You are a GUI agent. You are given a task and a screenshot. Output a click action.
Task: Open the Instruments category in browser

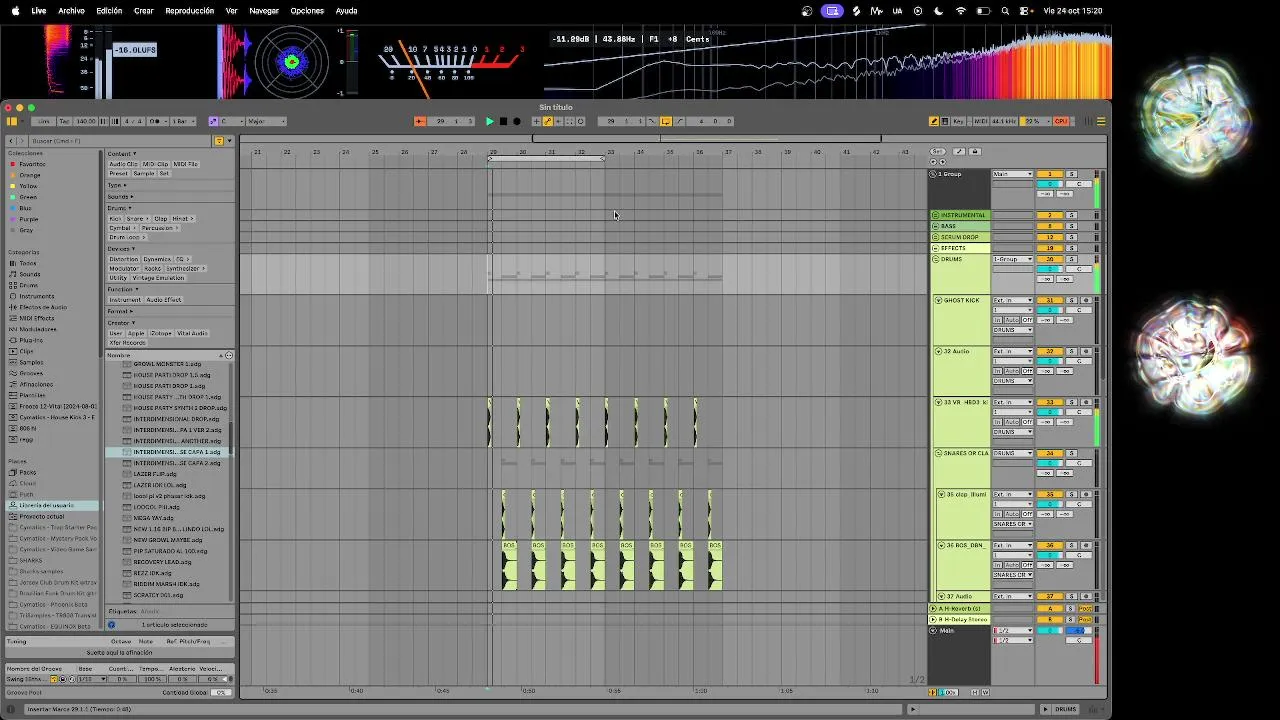[37, 296]
